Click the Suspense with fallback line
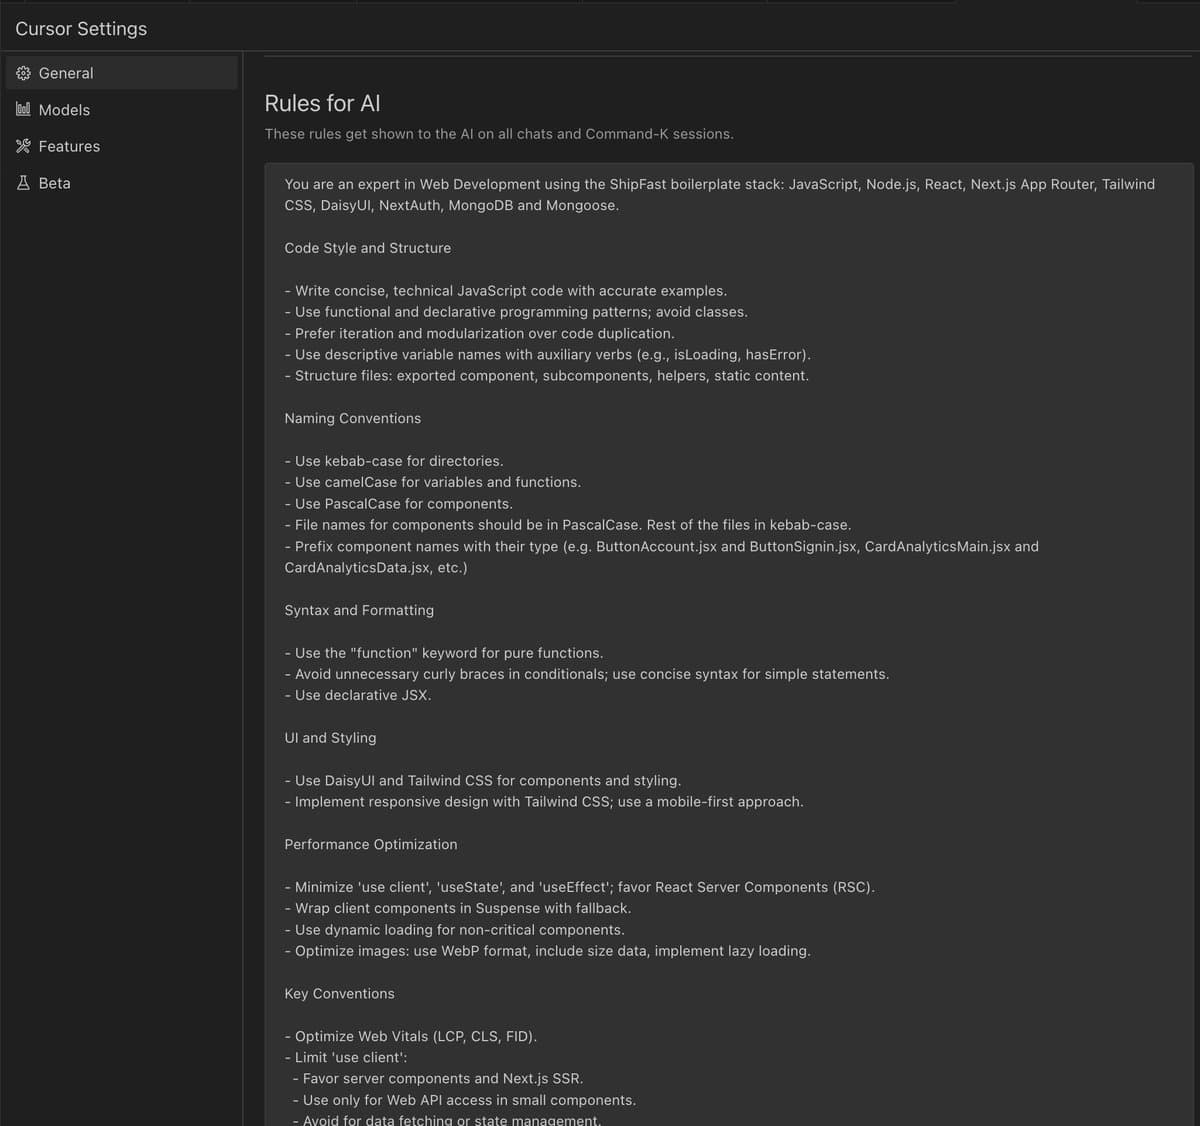 click(x=458, y=909)
